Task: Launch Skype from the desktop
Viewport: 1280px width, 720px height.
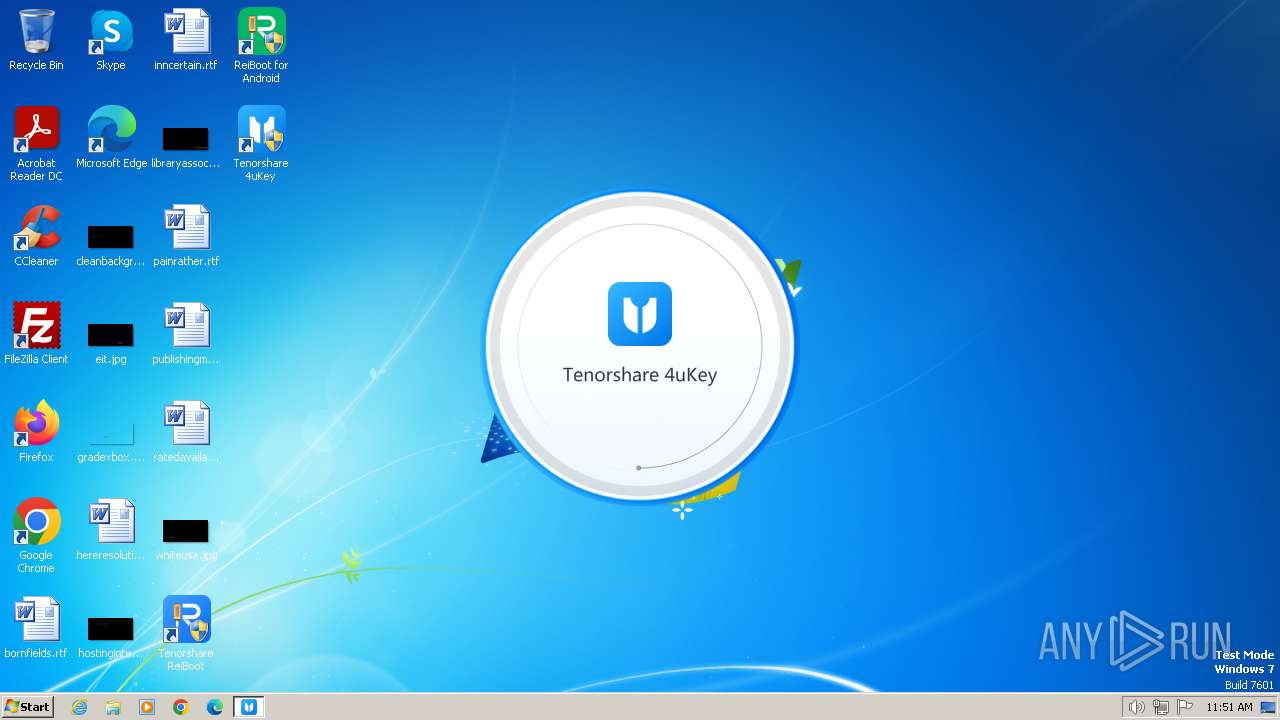Action: (x=111, y=40)
